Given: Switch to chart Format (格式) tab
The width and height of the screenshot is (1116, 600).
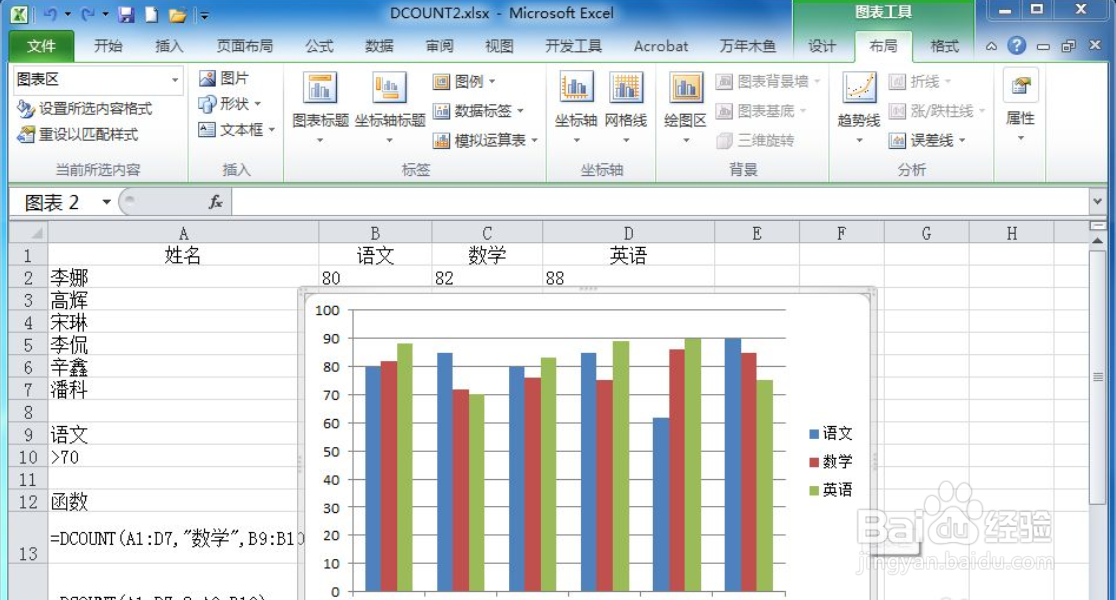Looking at the screenshot, I should [x=944, y=46].
